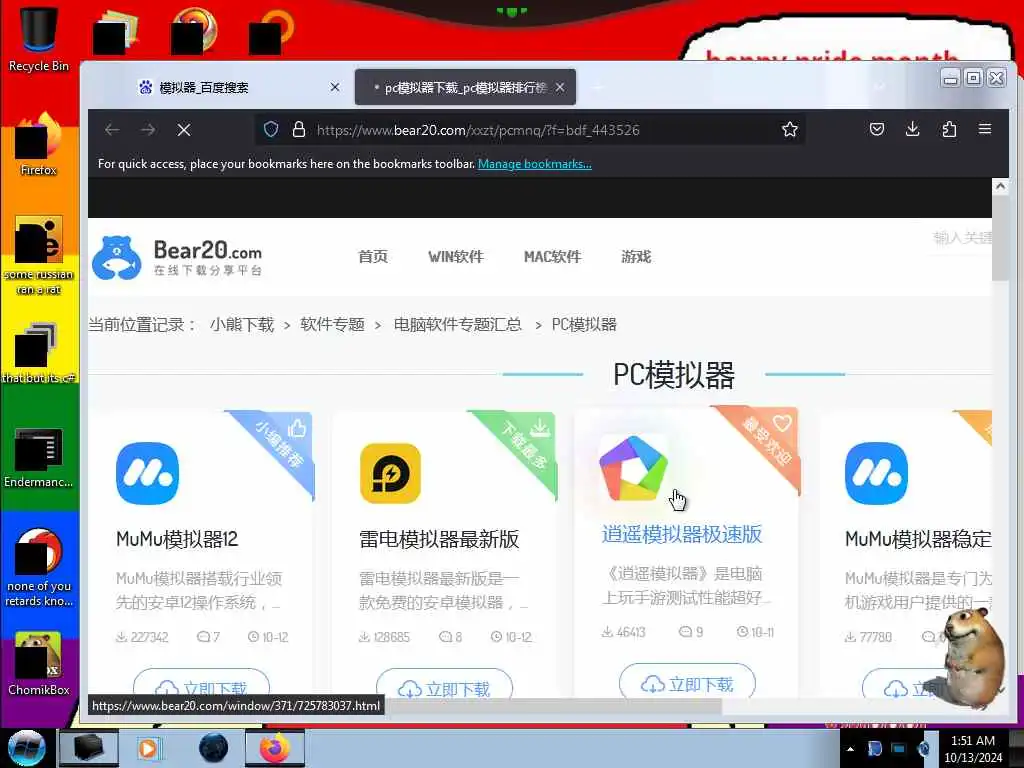Bookmark this page with the star icon
The image size is (1024, 768).
(x=790, y=129)
